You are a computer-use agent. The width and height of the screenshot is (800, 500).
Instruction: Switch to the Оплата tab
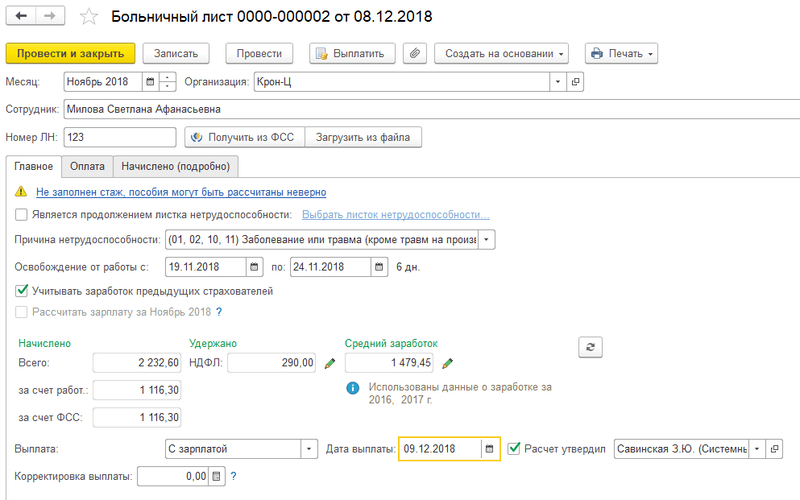87,166
